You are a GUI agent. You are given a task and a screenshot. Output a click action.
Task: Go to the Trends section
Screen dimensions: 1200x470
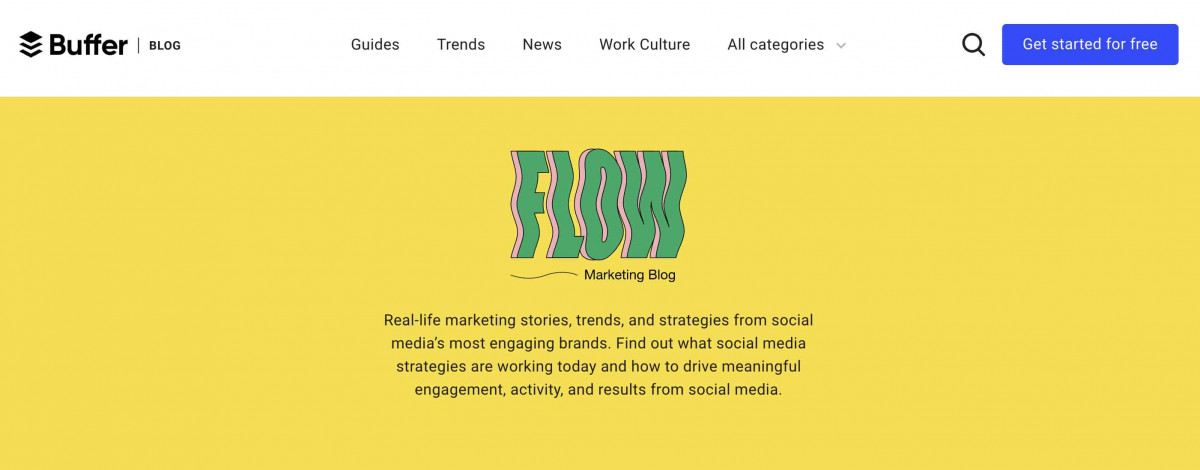tap(461, 44)
